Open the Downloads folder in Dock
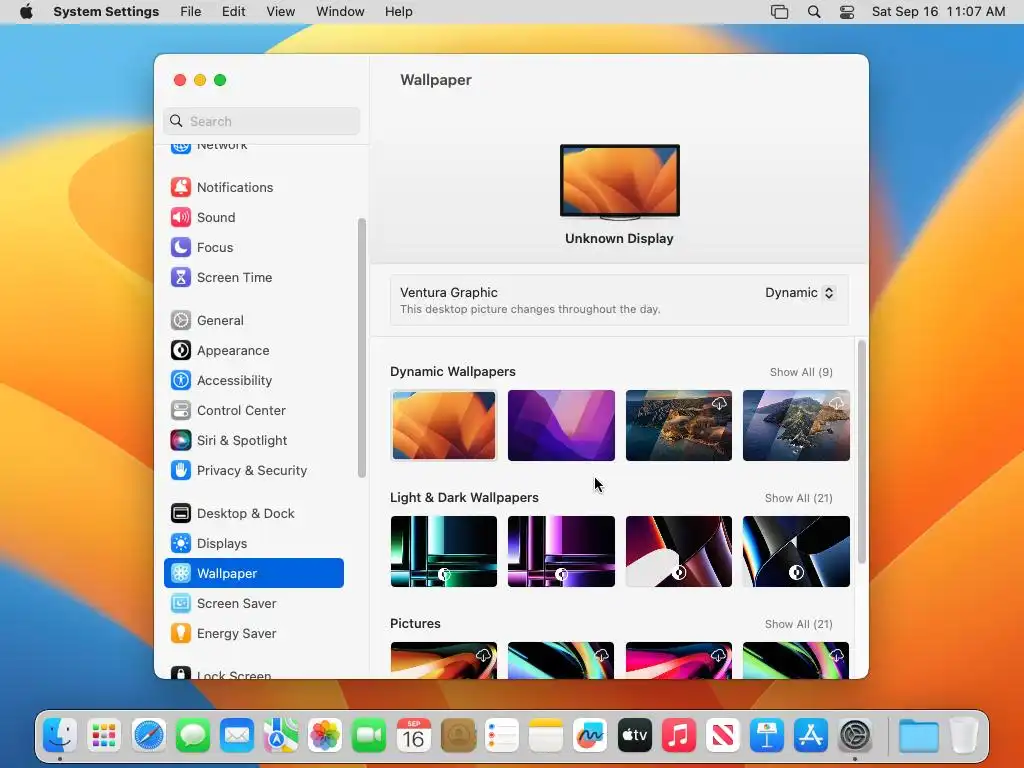This screenshot has width=1024, height=768. pyautogui.click(x=918, y=735)
